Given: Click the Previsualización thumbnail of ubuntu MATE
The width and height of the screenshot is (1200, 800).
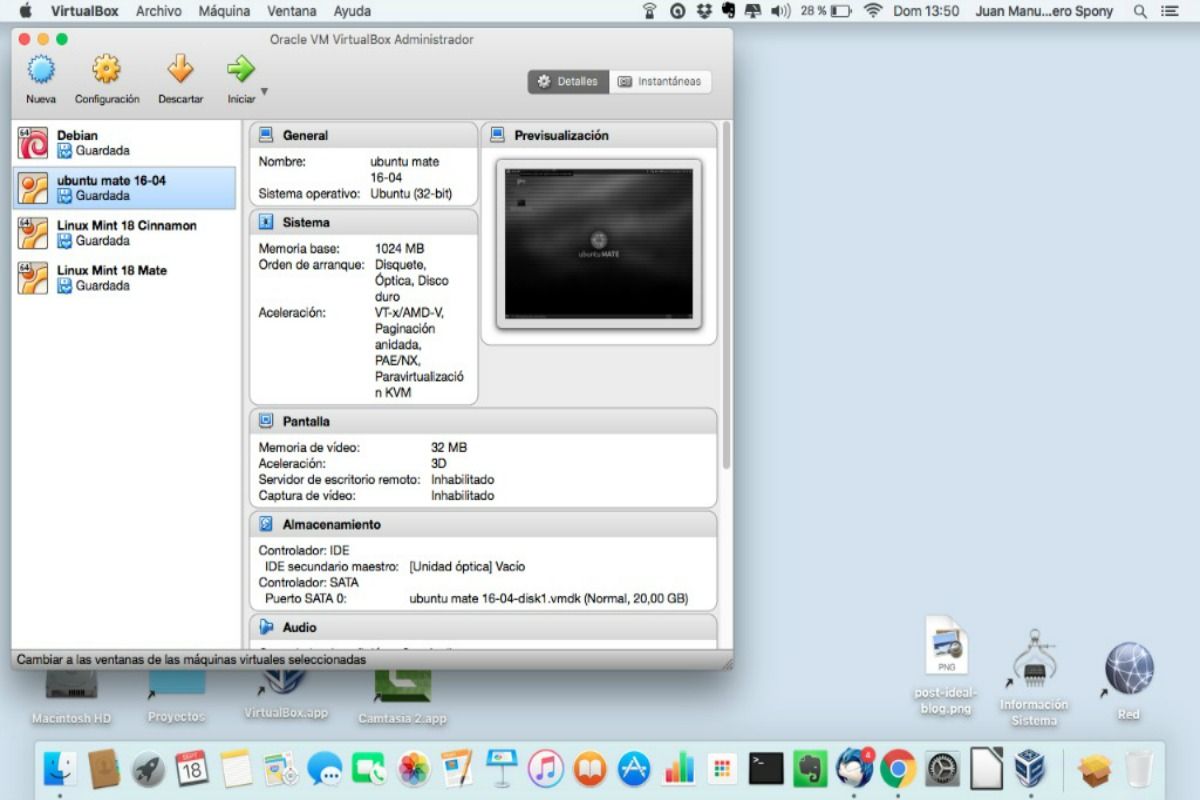Looking at the screenshot, I should pyautogui.click(x=598, y=243).
